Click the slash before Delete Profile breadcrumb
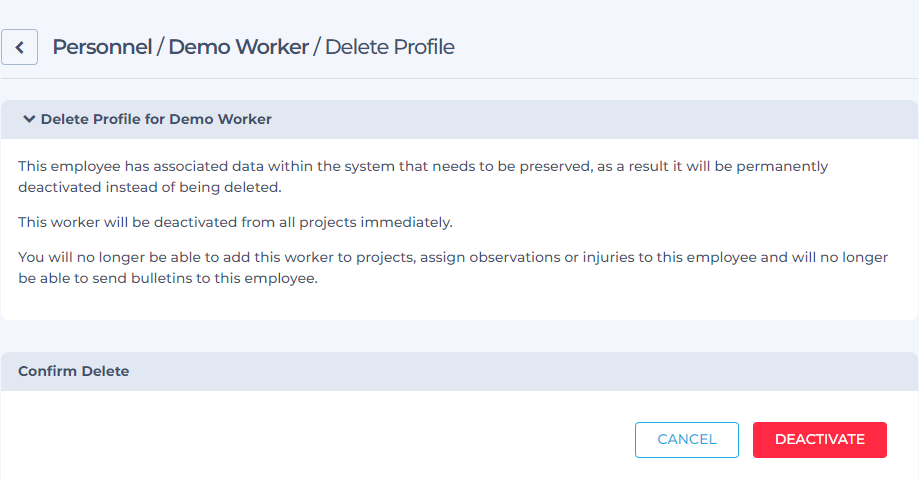This screenshot has height=481, width=919. coord(316,47)
